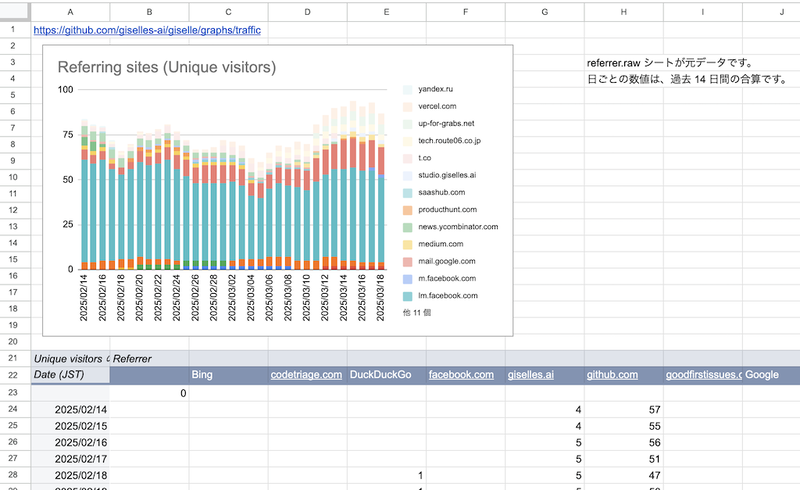Open the github.com column header link
The width and height of the screenshot is (800, 490).
click(612, 375)
